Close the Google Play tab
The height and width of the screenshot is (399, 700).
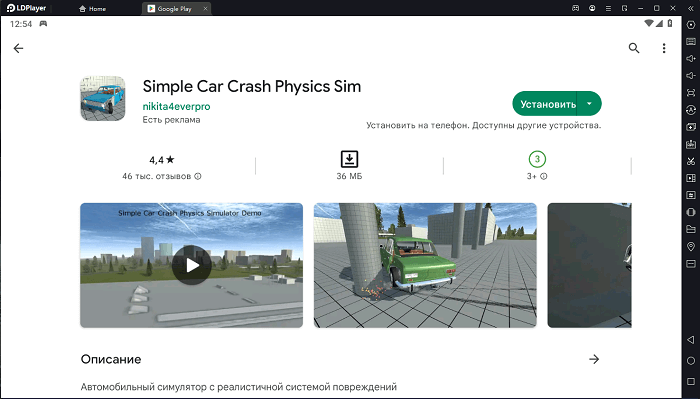click(205, 8)
